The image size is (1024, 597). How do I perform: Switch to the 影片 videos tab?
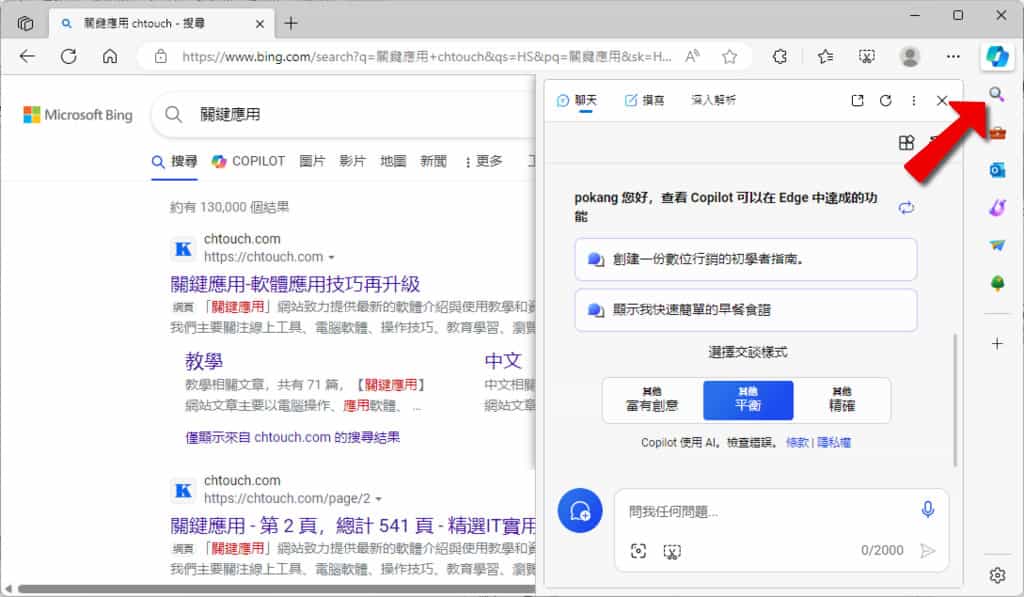[x=353, y=161]
